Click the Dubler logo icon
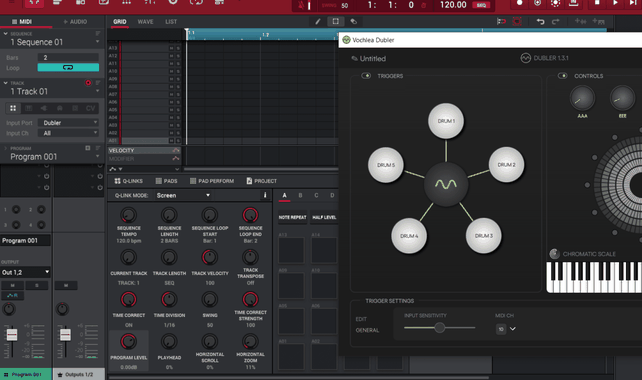642x380 pixels. 525,58
